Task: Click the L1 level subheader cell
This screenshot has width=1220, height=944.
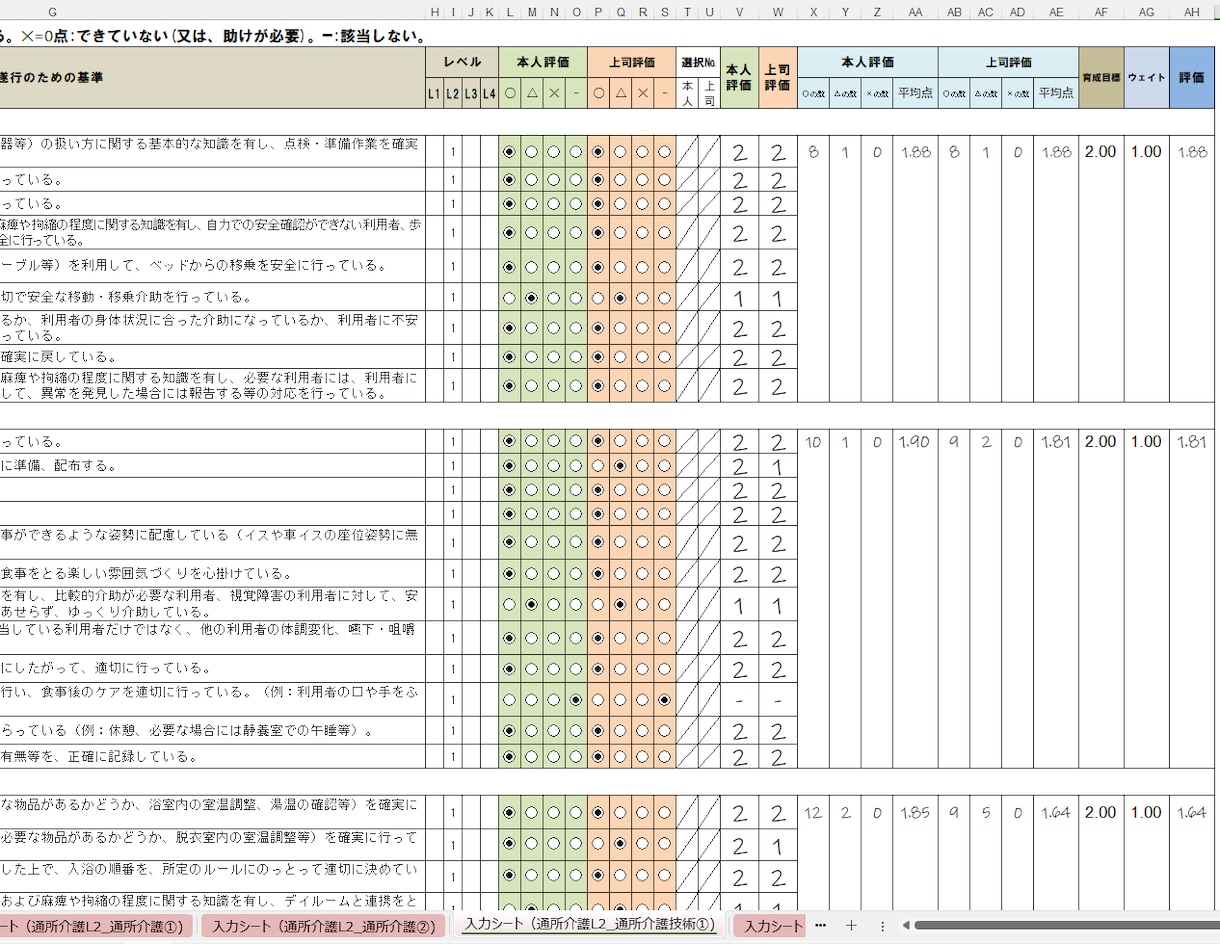Action: [434, 94]
